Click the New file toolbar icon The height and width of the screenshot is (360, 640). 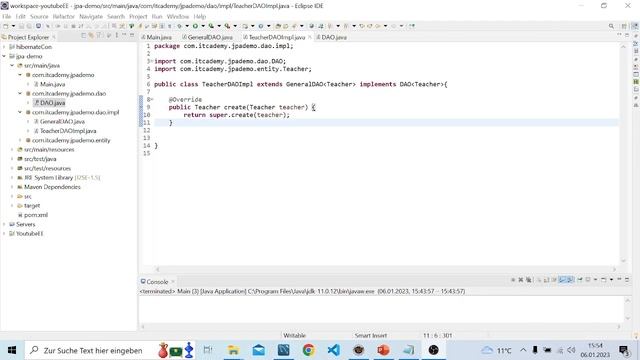[6, 26]
